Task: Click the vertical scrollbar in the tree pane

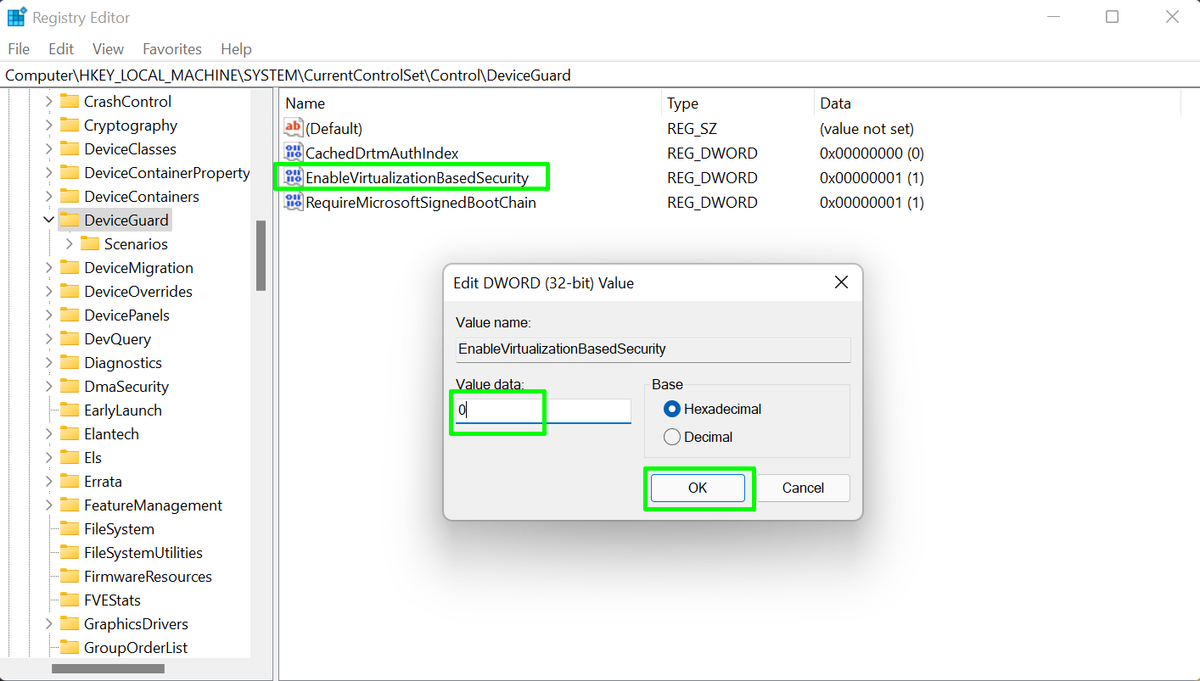Action: pos(262,255)
